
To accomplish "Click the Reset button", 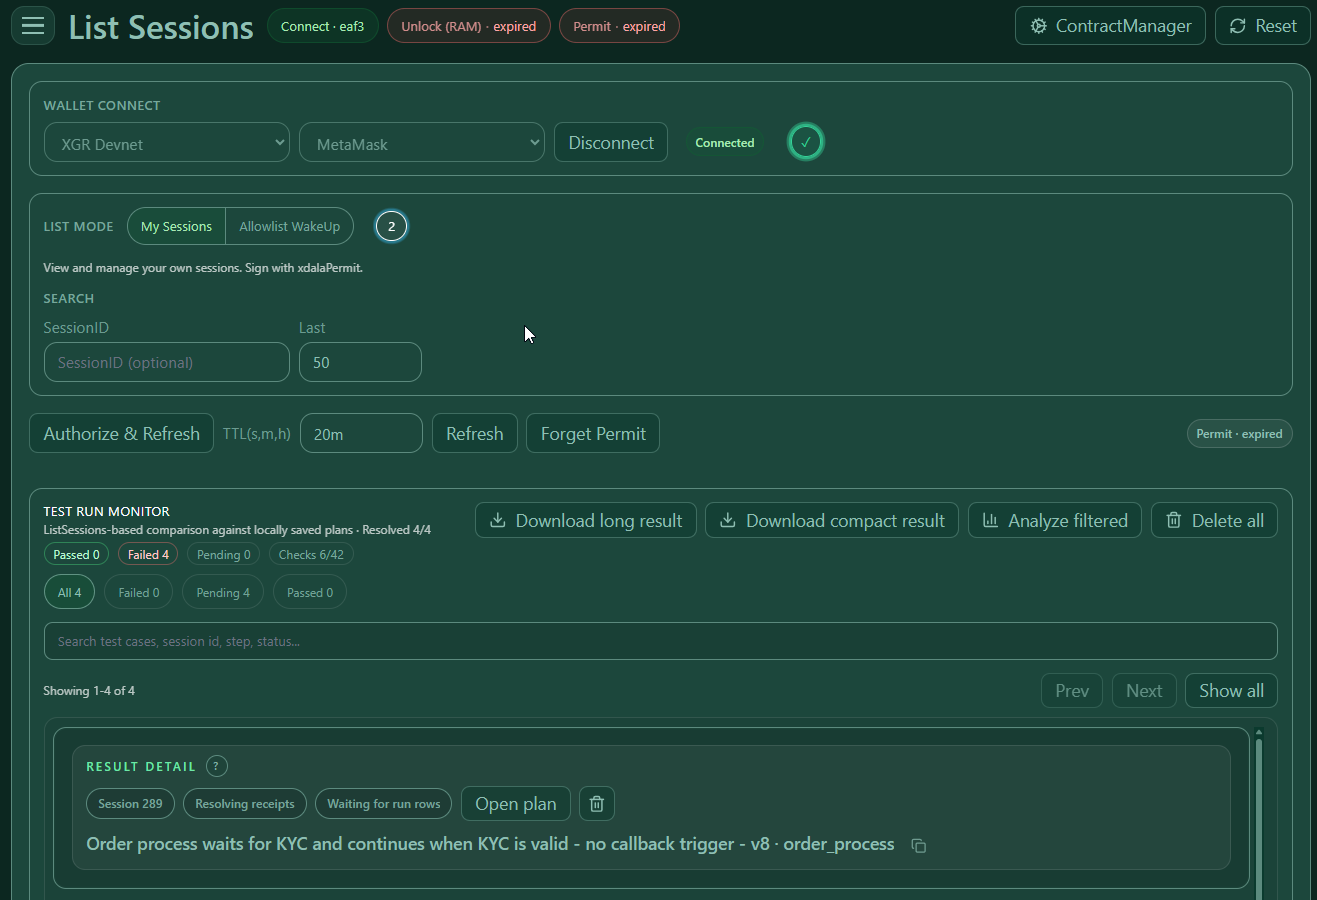I will point(1262,26).
